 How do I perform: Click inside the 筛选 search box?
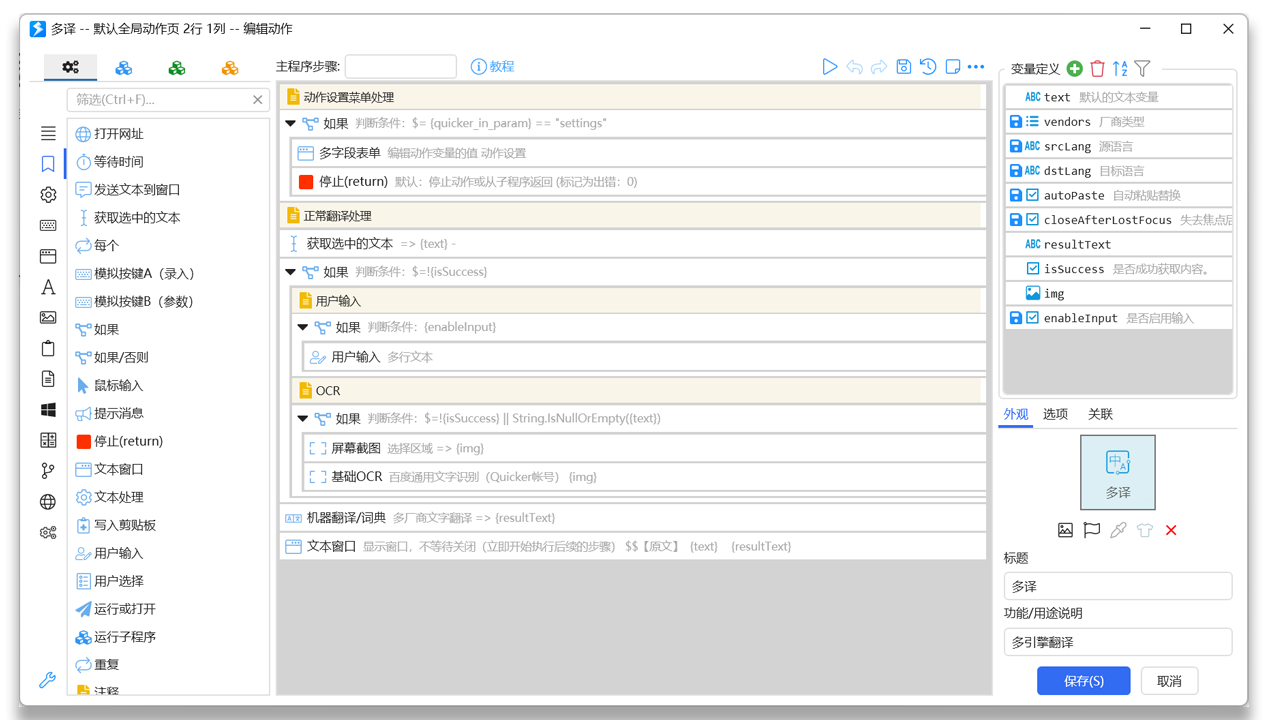click(160, 100)
